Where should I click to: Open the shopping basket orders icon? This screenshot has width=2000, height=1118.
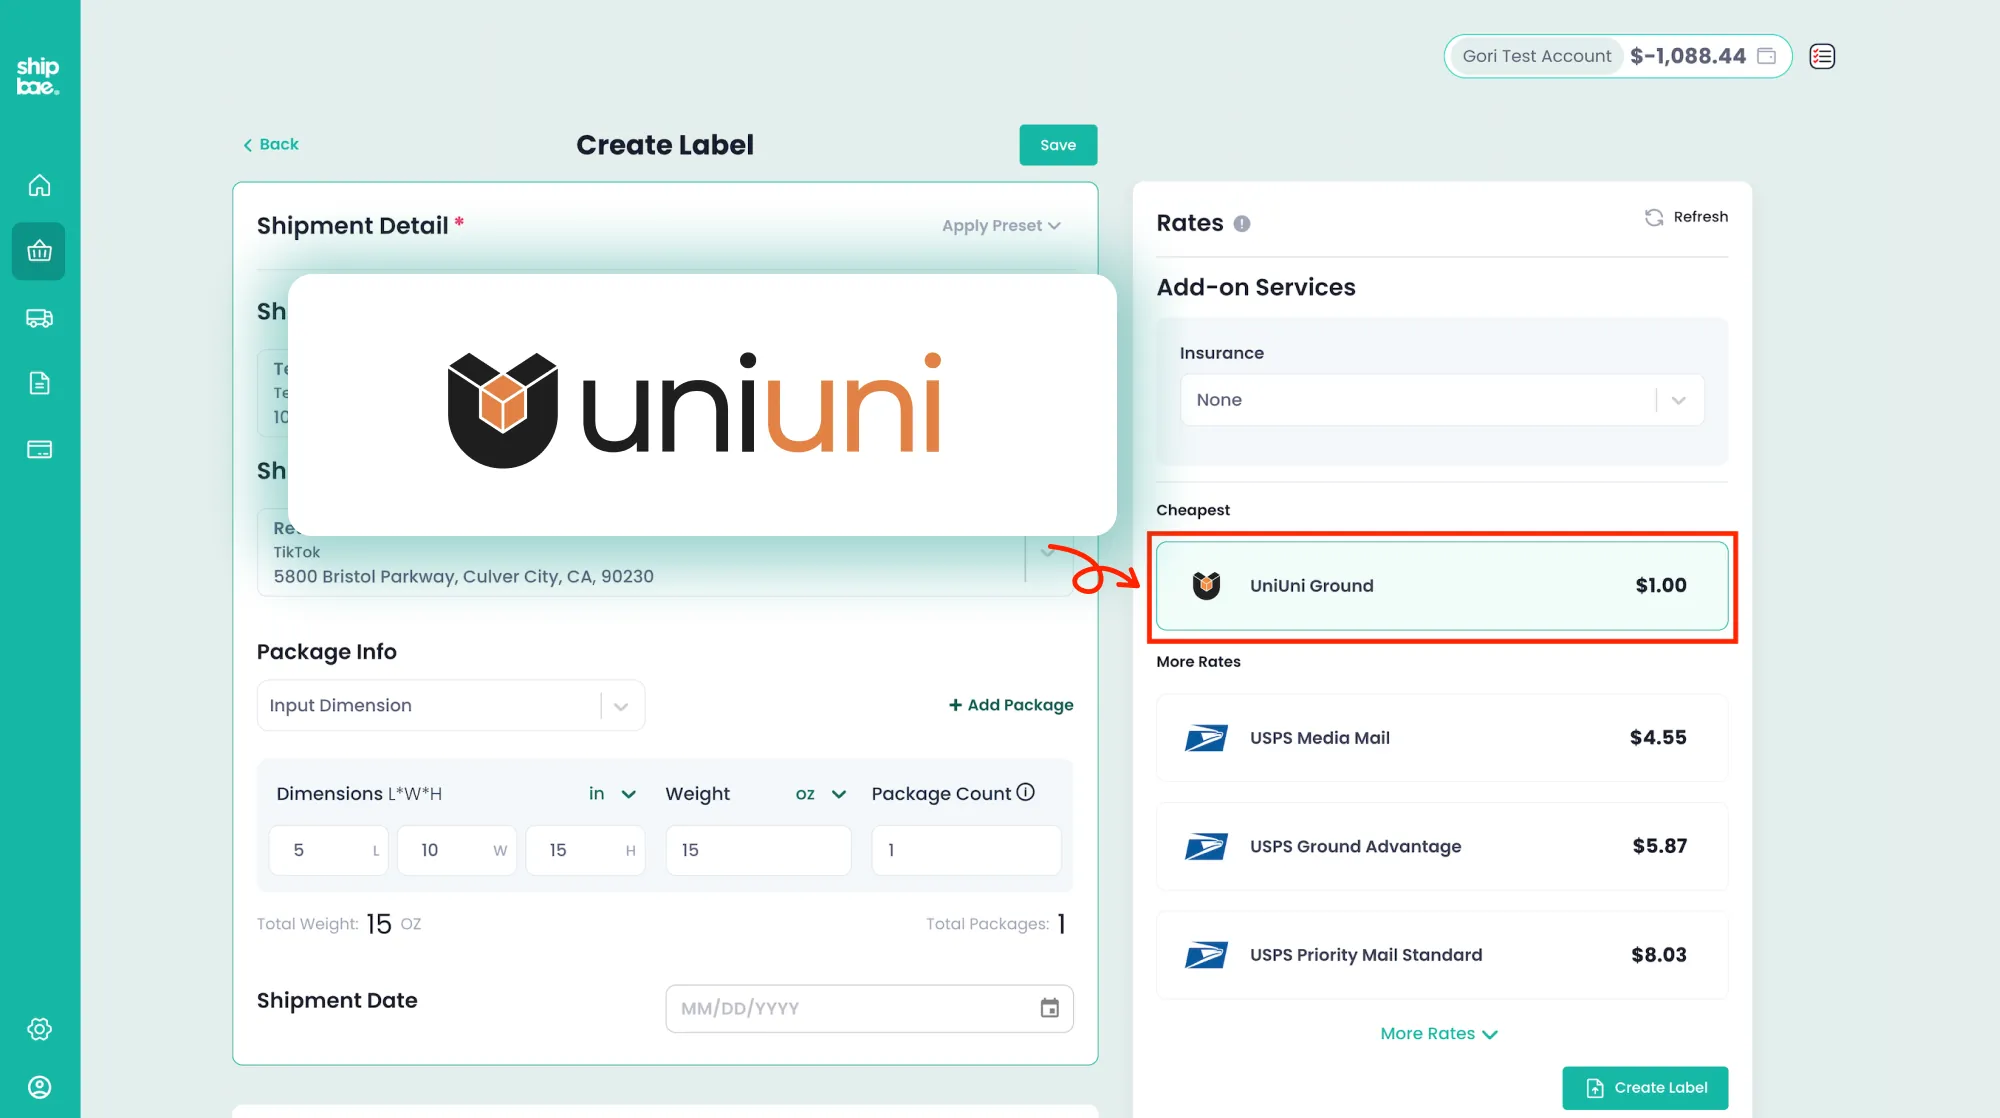coord(39,251)
